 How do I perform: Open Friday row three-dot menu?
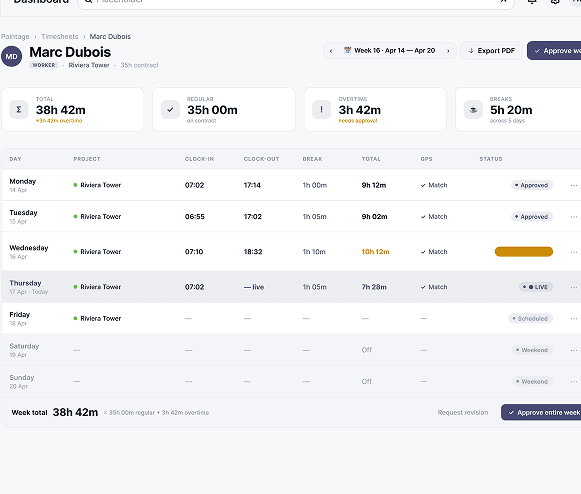(x=574, y=319)
